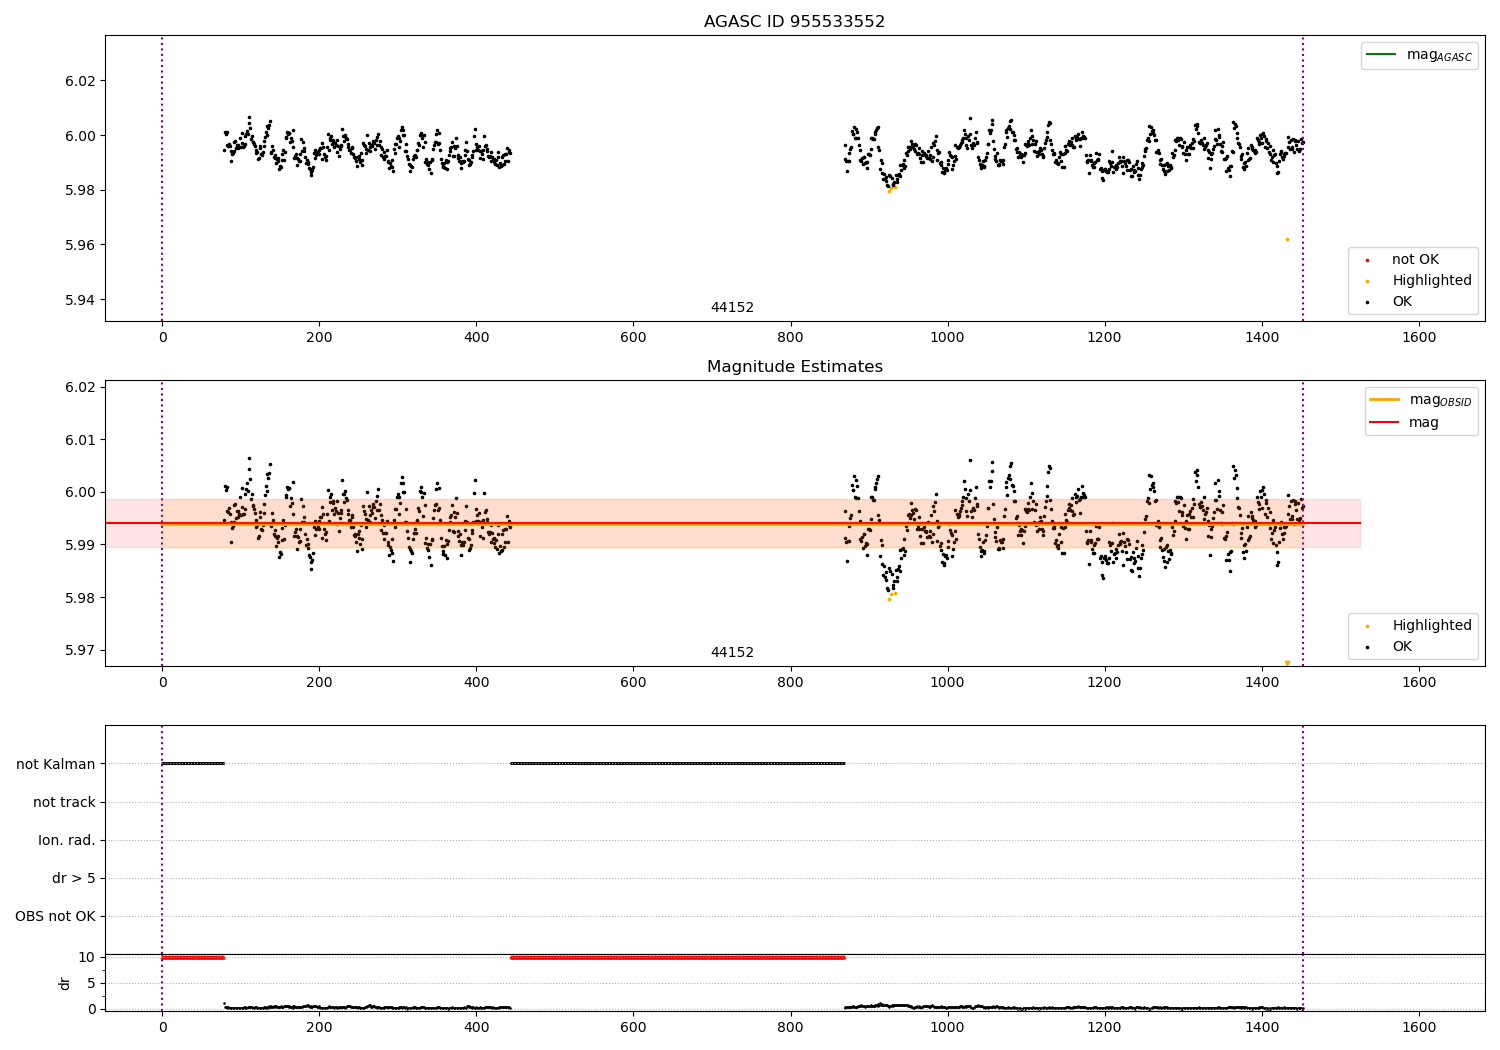Click the '600' x-tick label of the middle plot

(633, 683)
